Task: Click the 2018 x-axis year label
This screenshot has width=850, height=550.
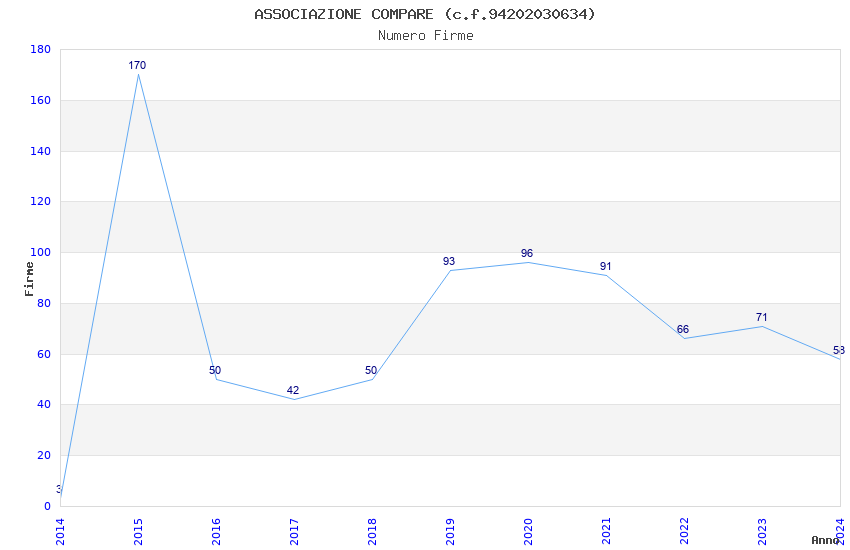Action: [x=372, y=532]
